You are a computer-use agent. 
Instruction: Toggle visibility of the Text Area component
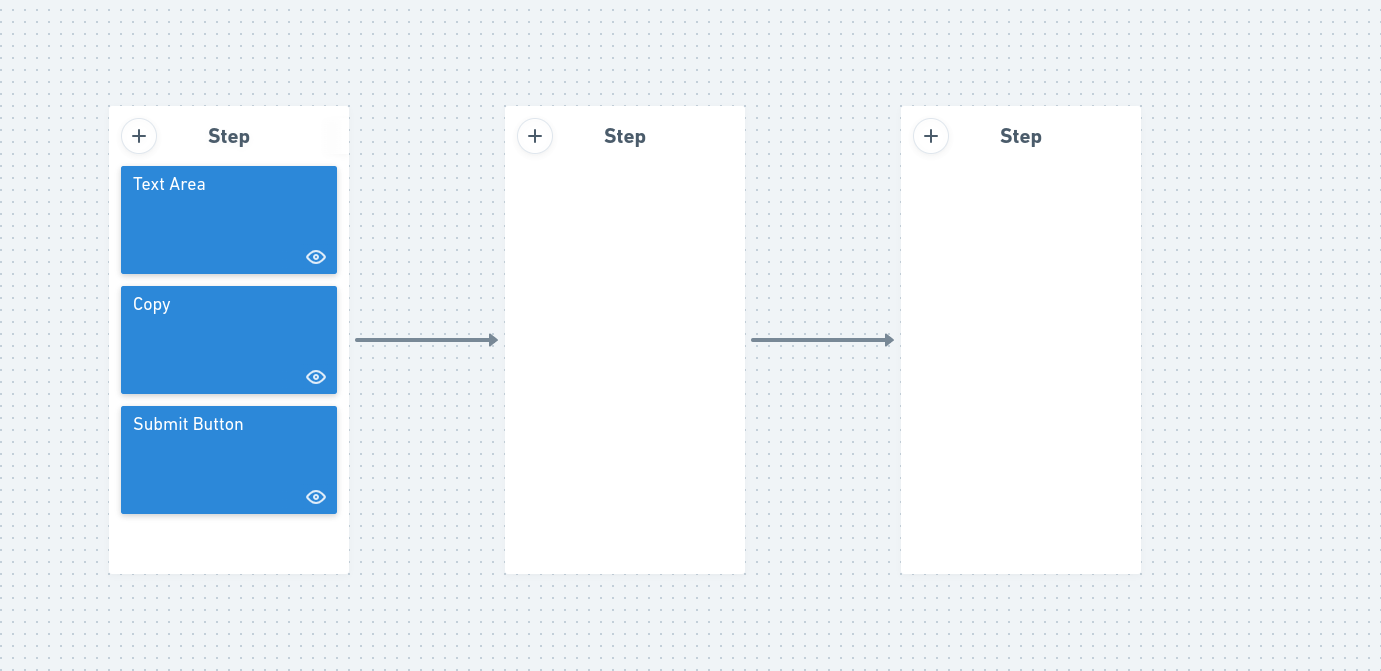(x=316, y=257)
